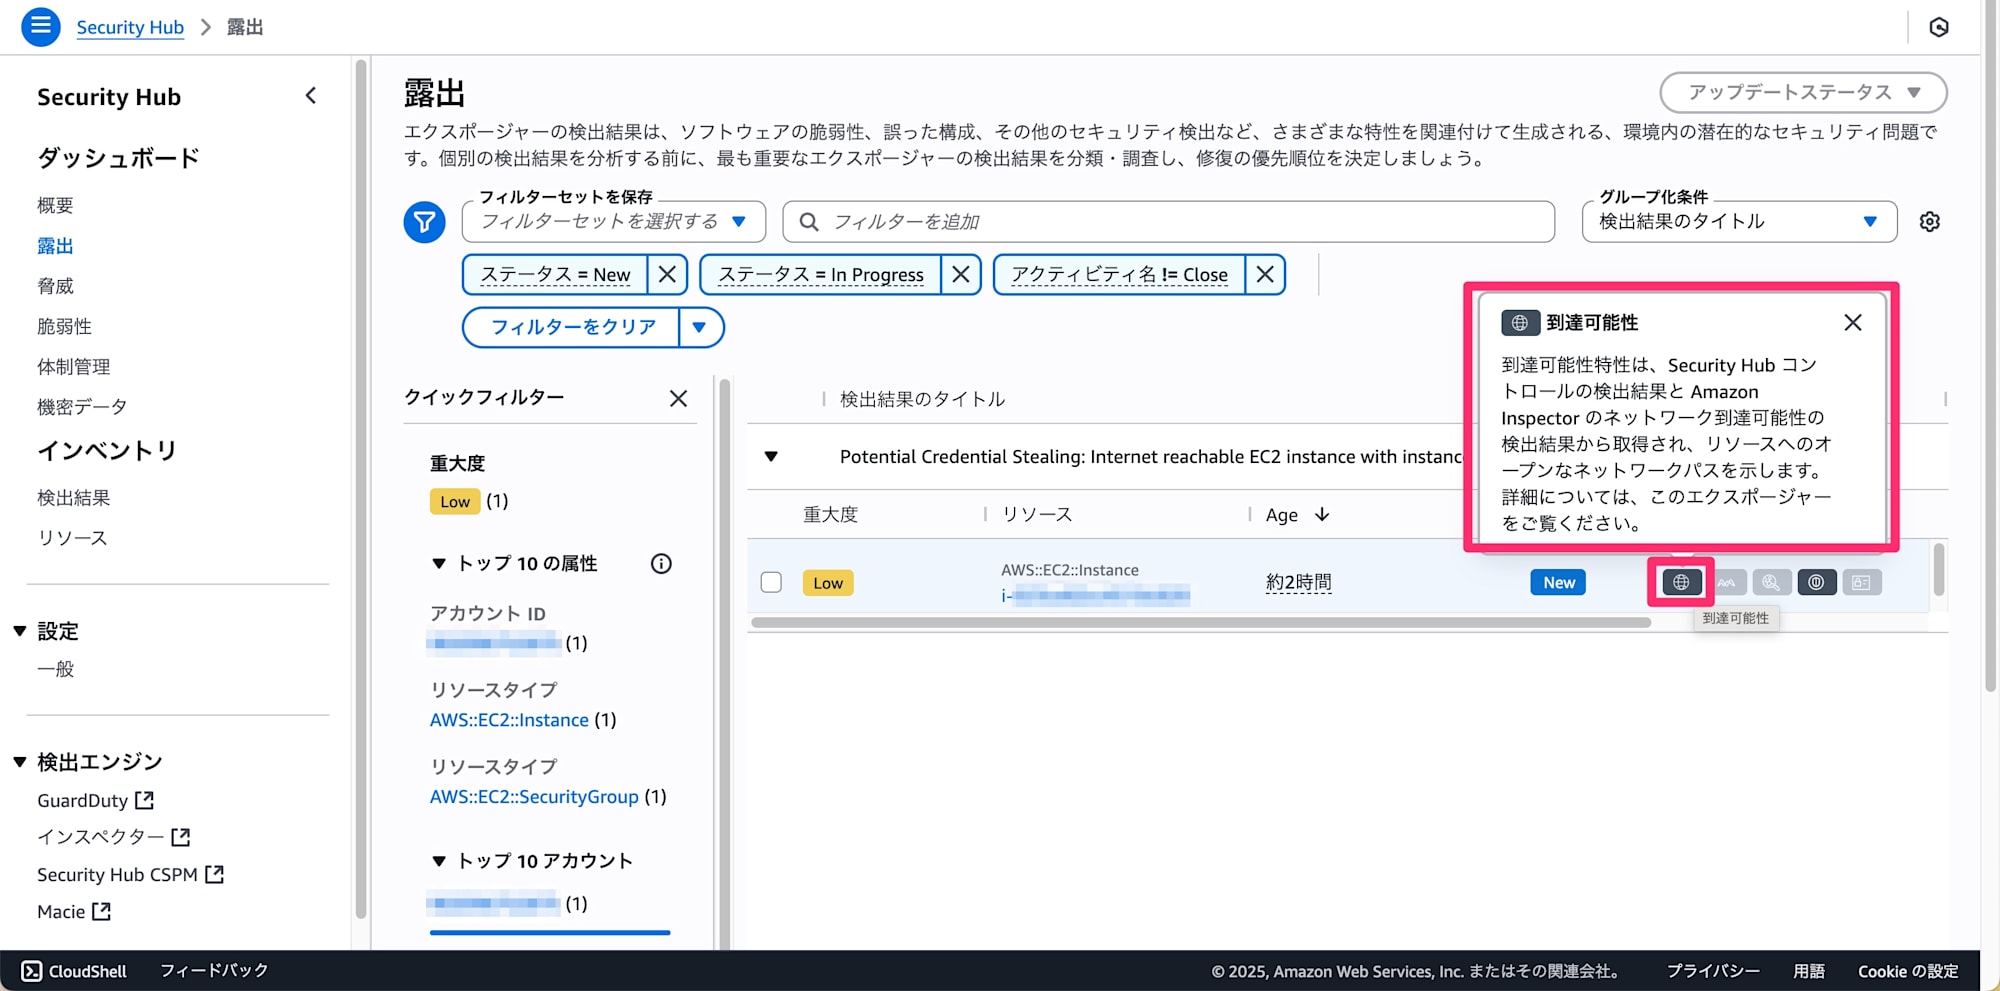Open 用語 footer link
The height and width of the screenshot is (991, 2000).
pyautogui.click(x=1809, y=971)
